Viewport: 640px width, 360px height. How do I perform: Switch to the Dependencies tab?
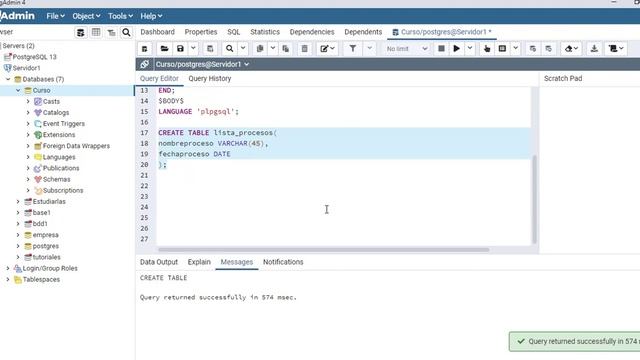point(312,32)
